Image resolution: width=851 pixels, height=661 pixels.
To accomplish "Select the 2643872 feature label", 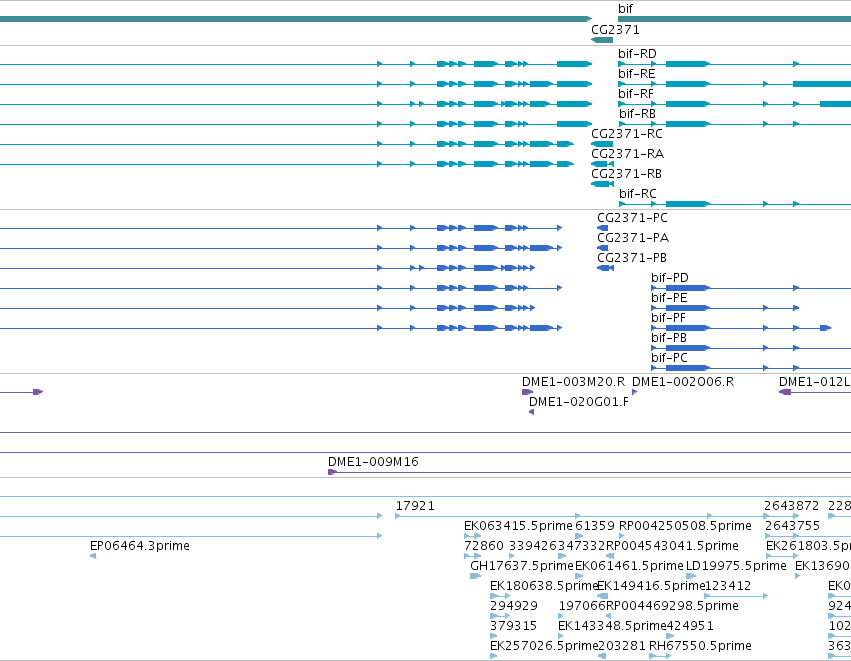I will pos(791,506).
